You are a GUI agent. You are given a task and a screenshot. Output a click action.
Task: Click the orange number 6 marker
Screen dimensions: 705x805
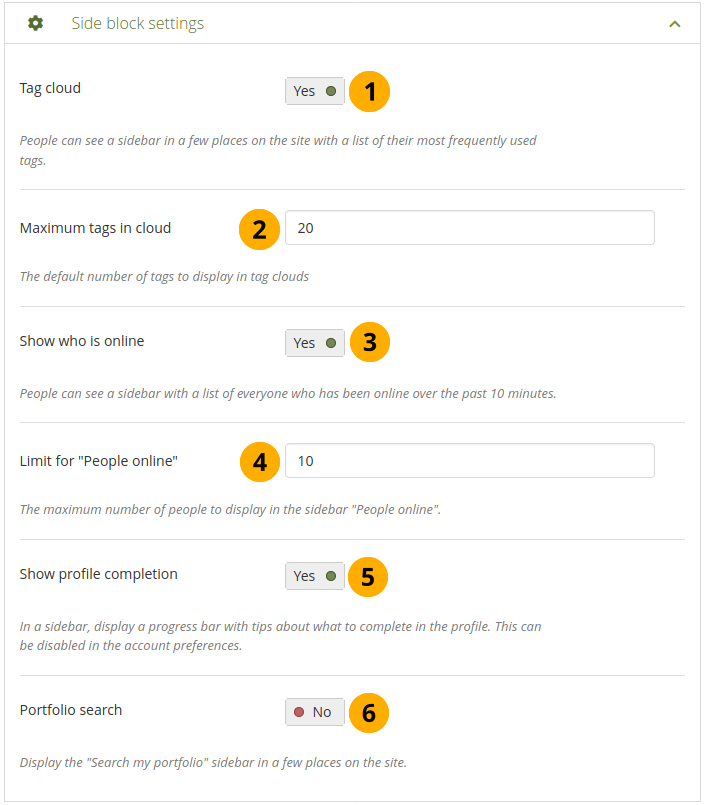pyautogui.click(x=369, y=712)
